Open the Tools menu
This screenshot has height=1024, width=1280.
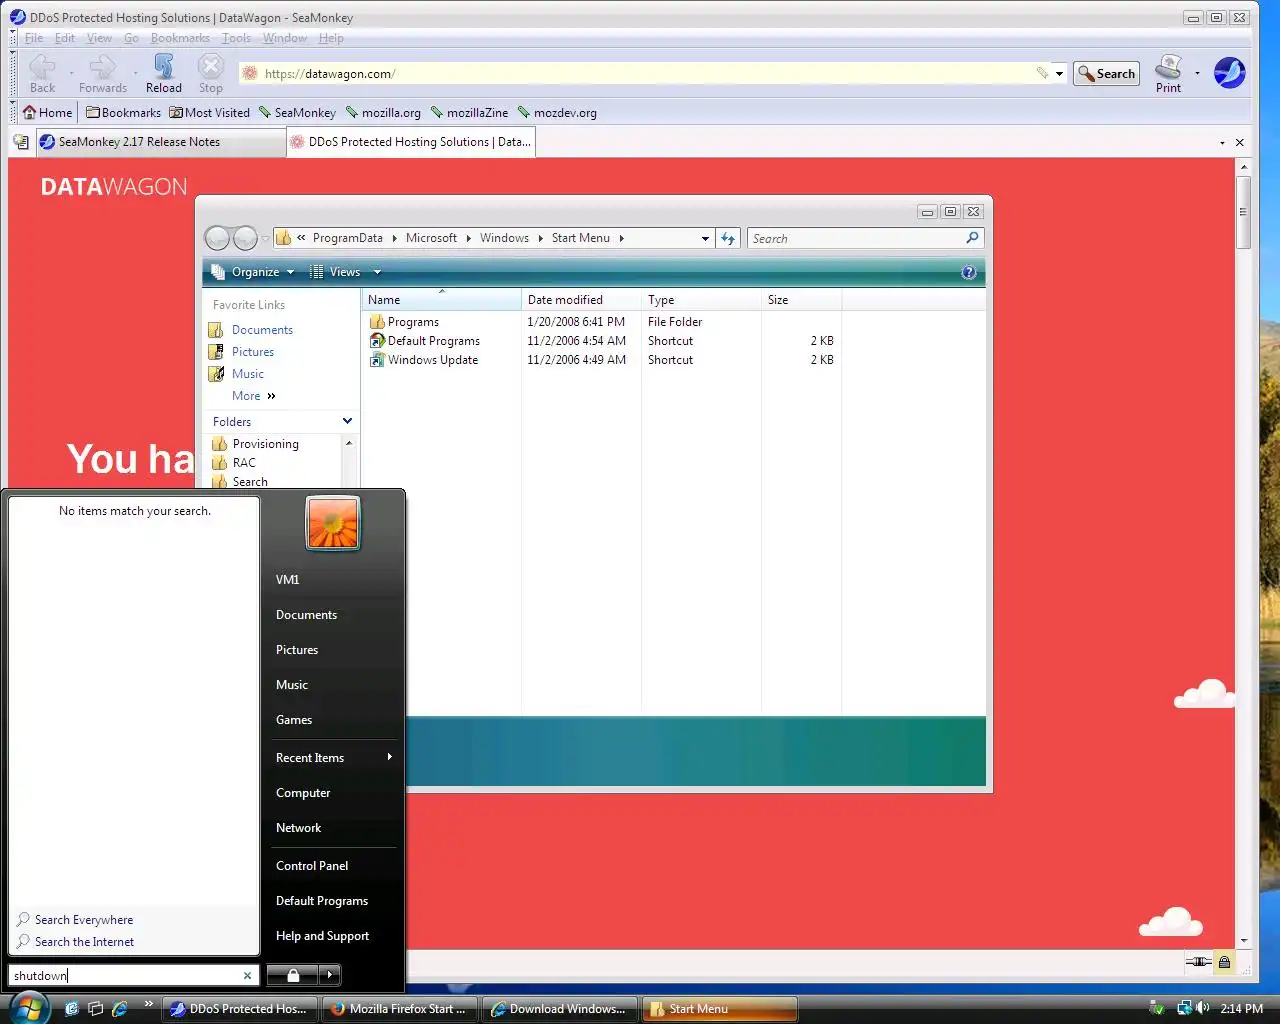point(236,38)
